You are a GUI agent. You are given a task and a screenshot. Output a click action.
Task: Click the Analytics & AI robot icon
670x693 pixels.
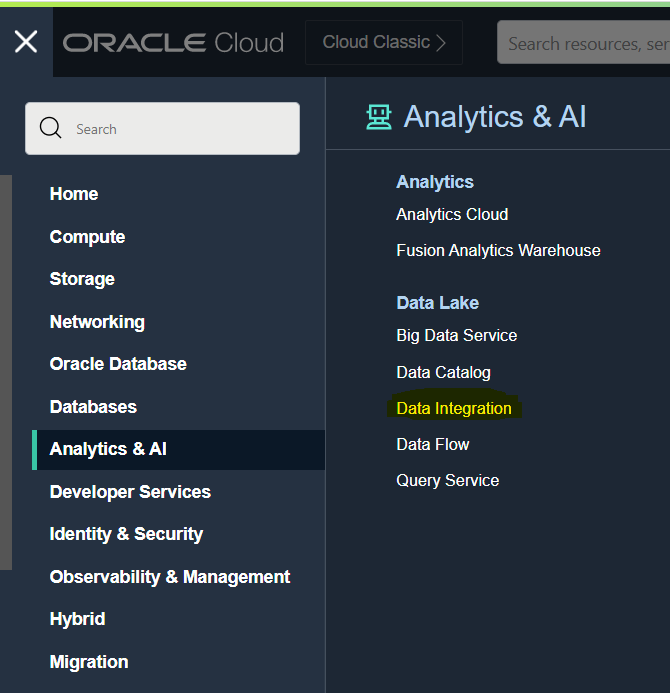tap(379, 117)
